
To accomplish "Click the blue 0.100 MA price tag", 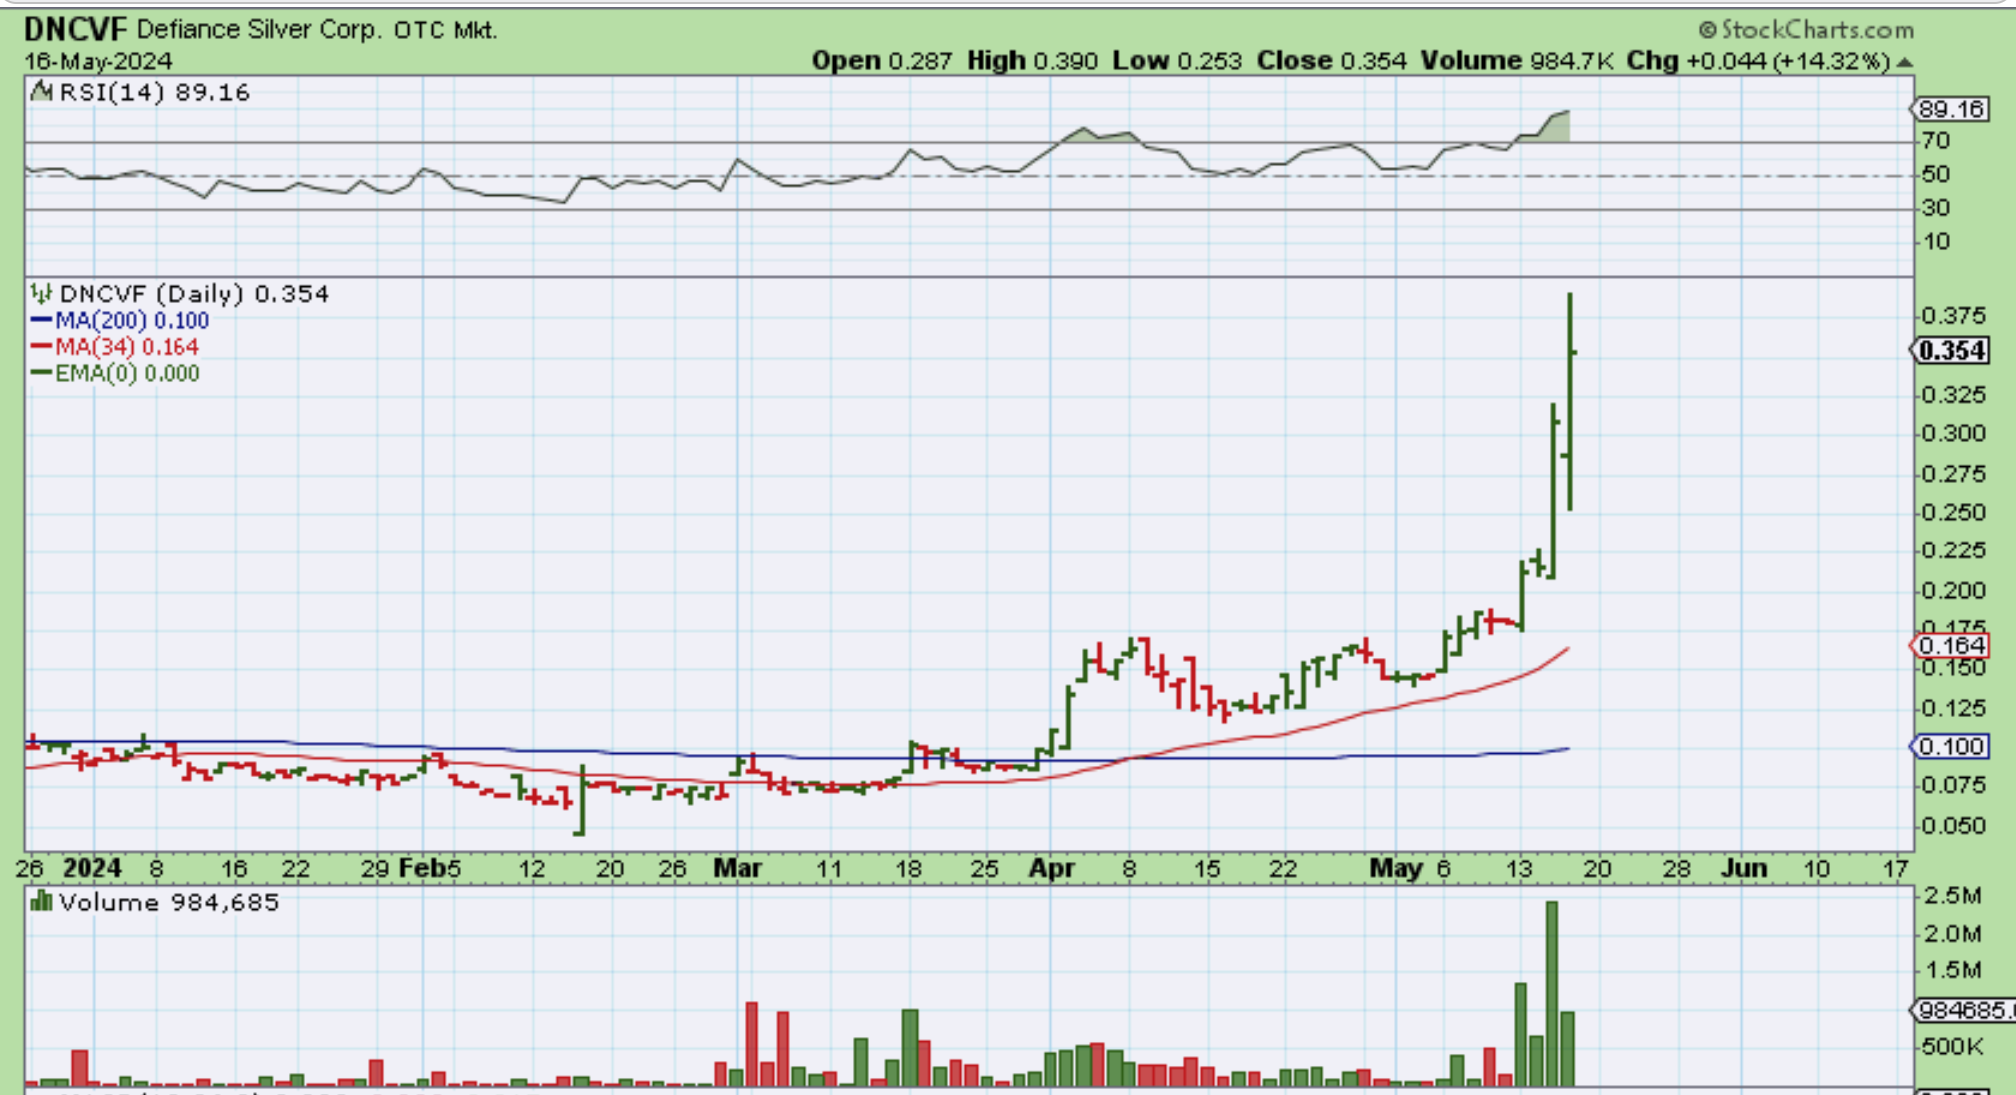I will point(1951,746).
